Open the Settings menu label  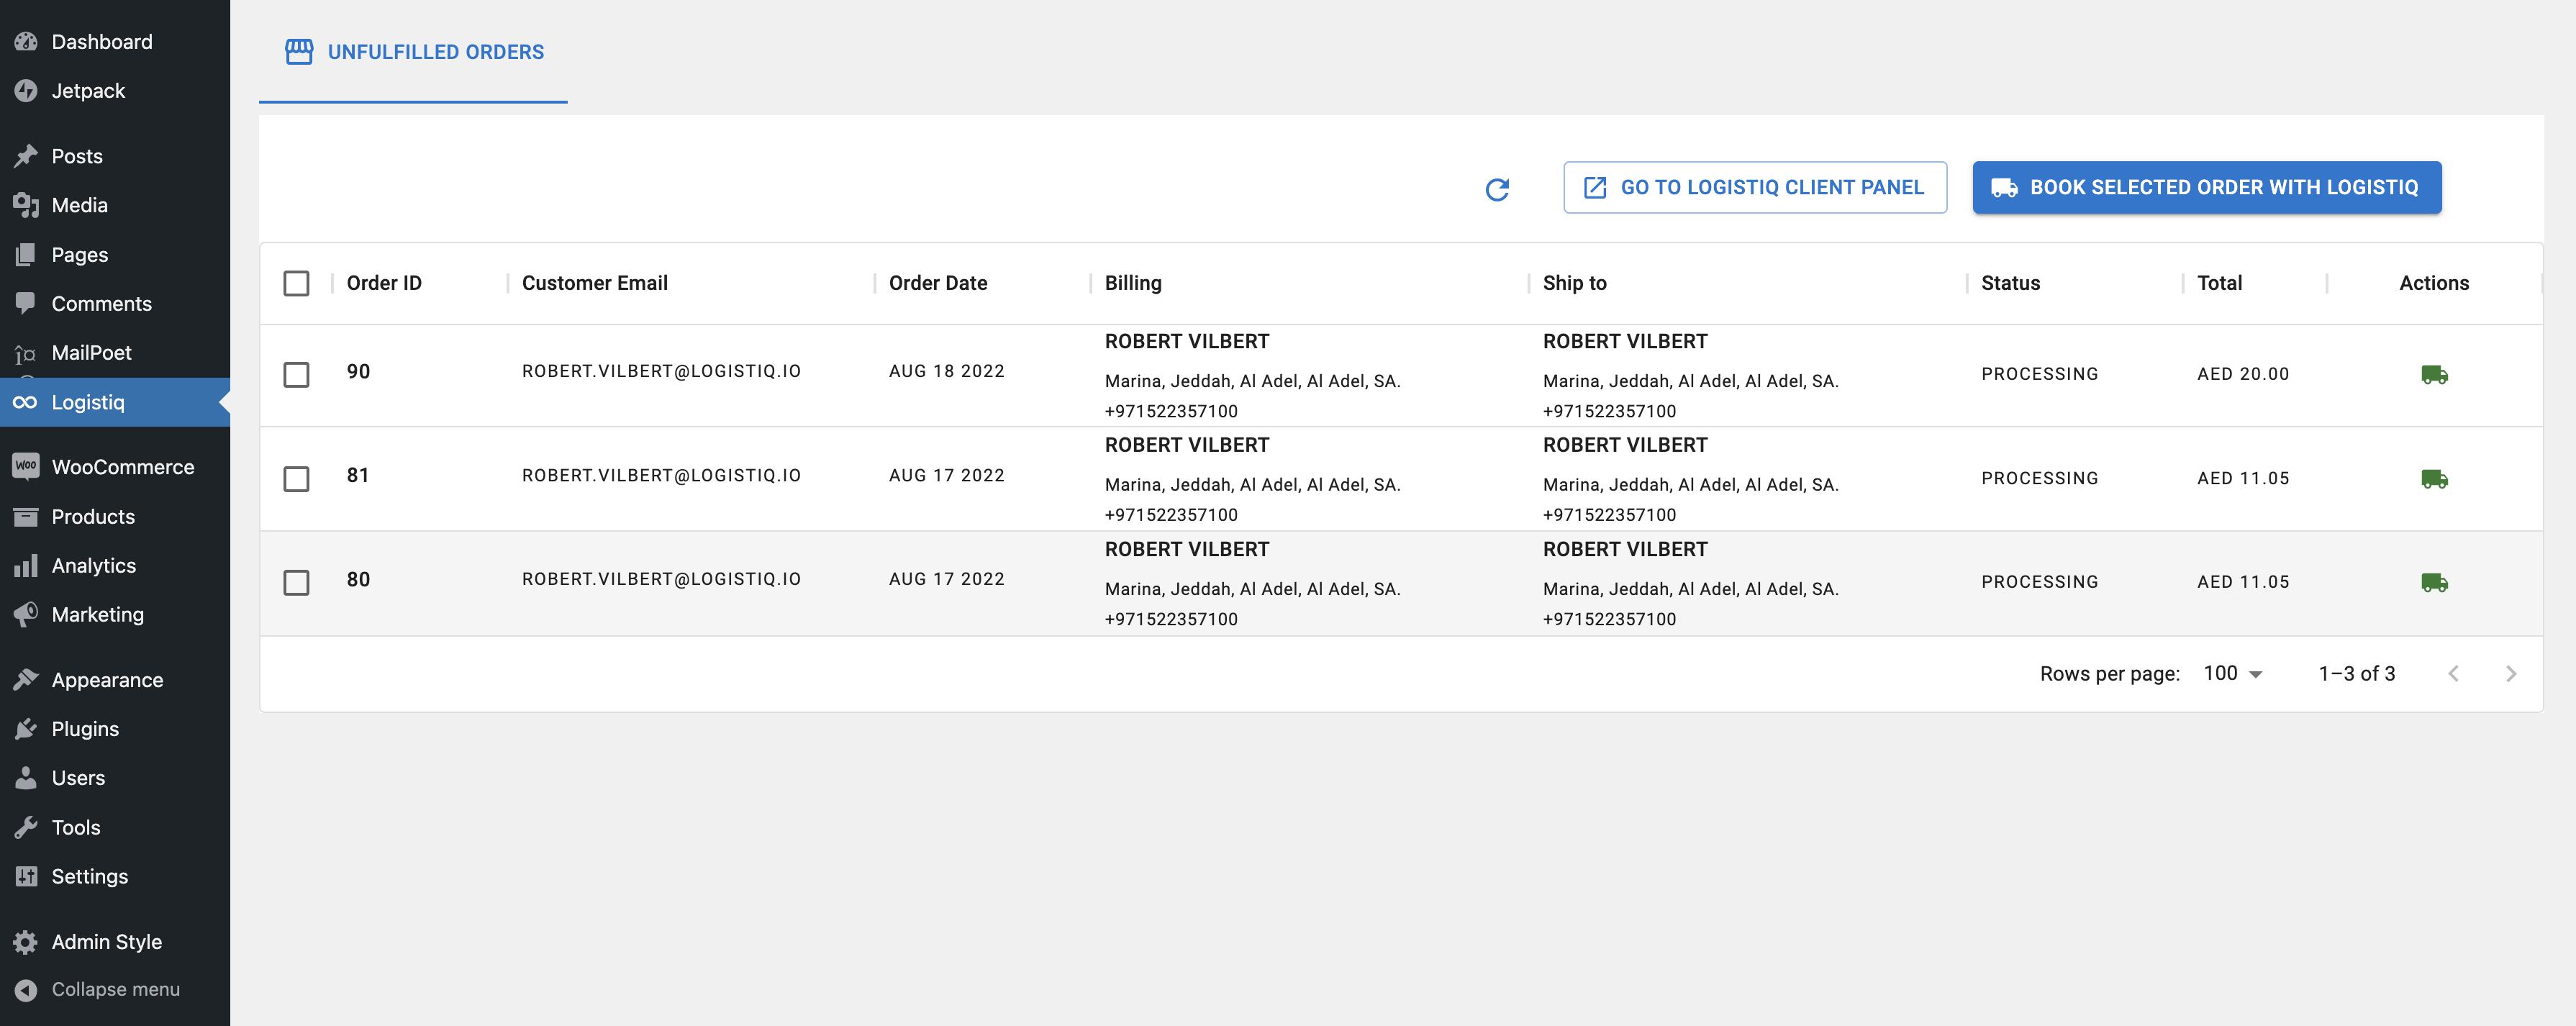(90, 876)
